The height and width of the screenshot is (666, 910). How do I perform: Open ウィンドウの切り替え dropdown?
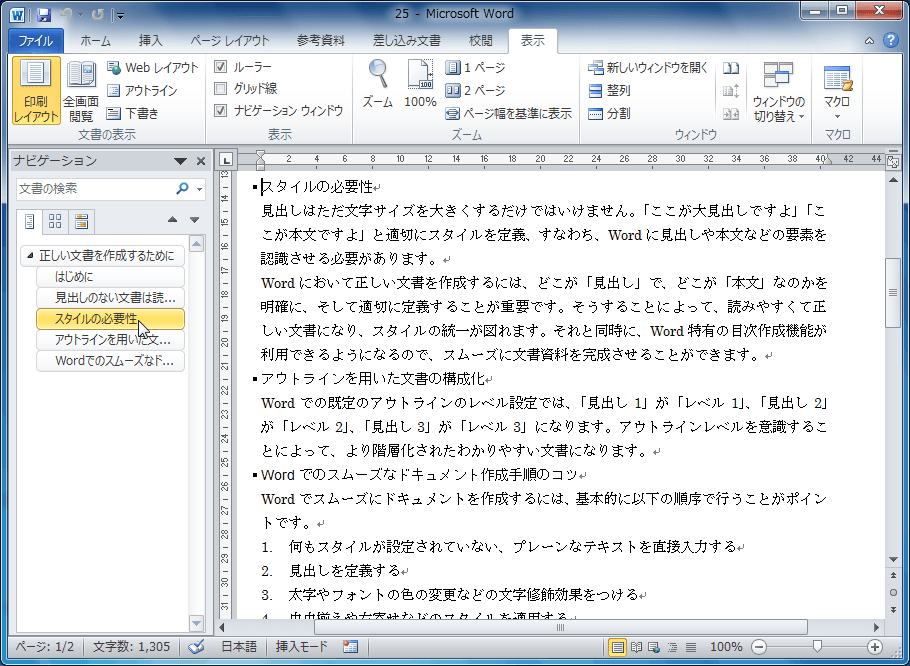click(778, 91)
